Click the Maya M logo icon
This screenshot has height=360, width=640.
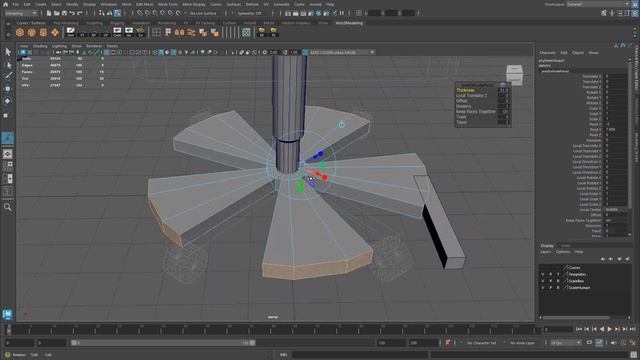pos(7,314)
